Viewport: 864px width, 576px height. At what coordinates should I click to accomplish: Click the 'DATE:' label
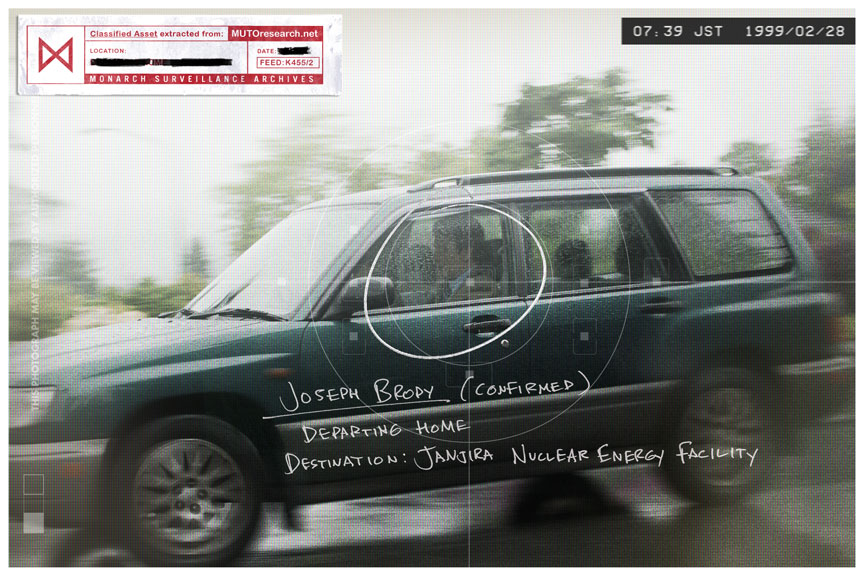pyautogui.click(x=266, y=51)
